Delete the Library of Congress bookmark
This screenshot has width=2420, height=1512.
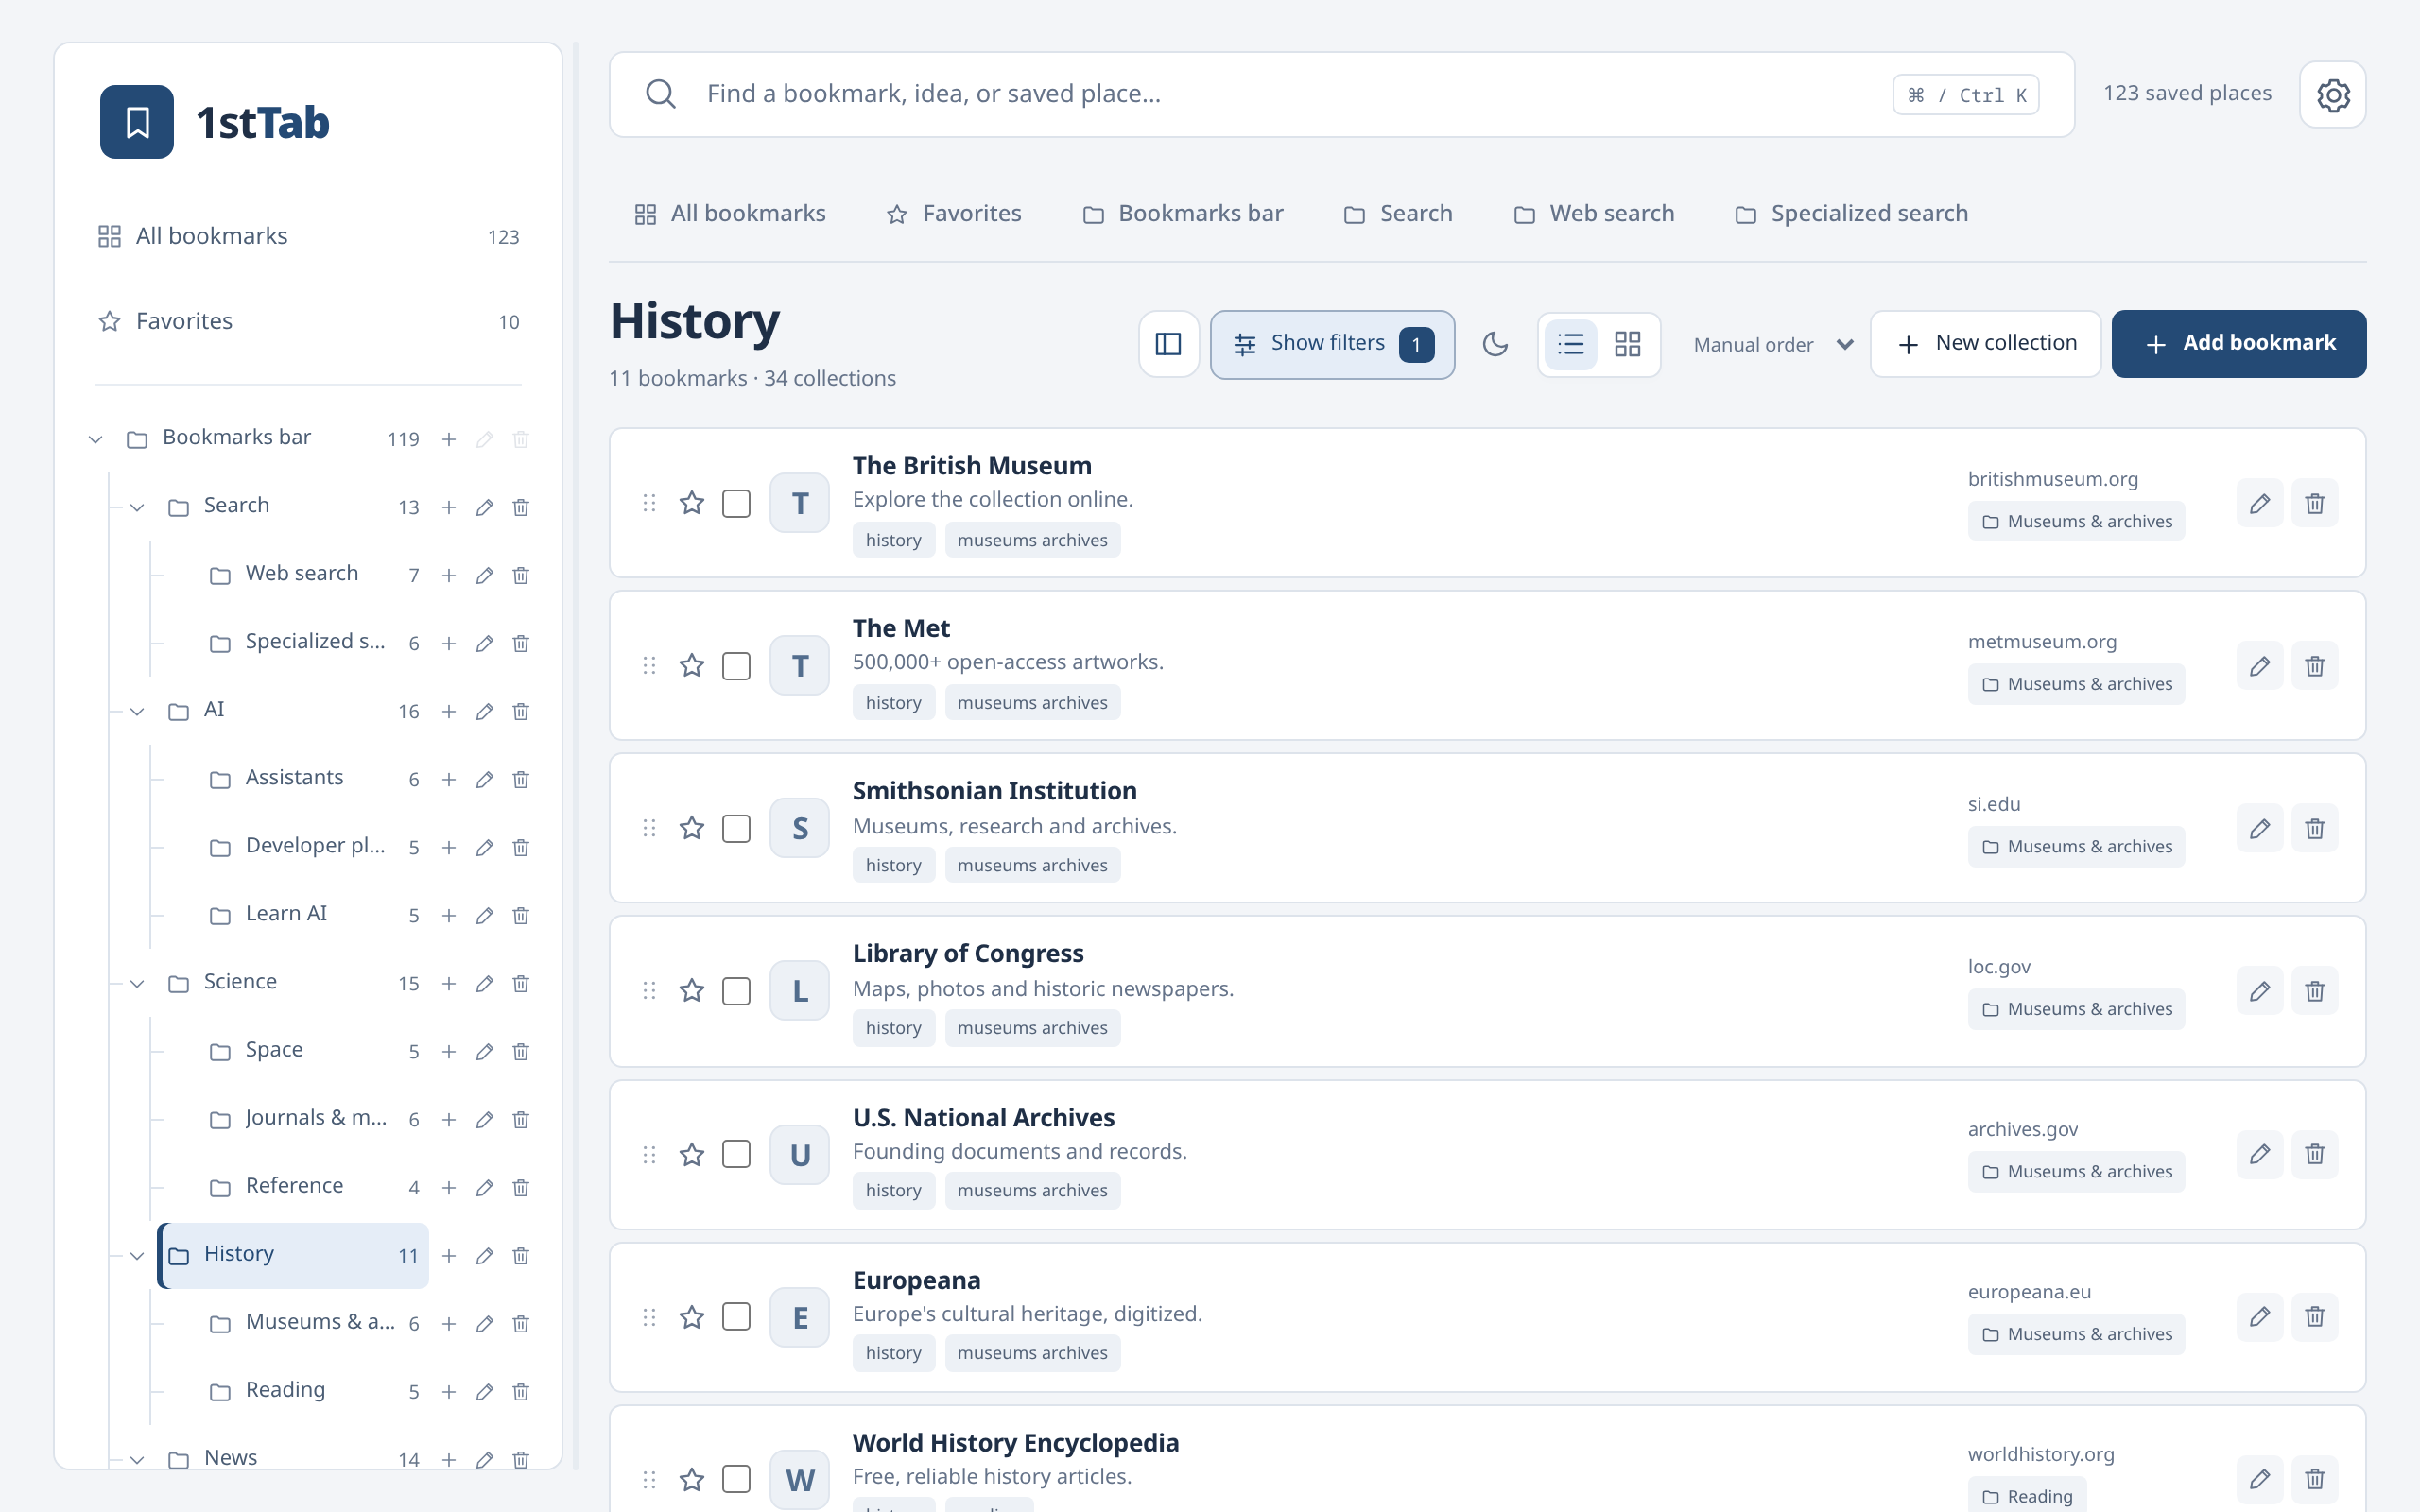(x=2314, y=991)
